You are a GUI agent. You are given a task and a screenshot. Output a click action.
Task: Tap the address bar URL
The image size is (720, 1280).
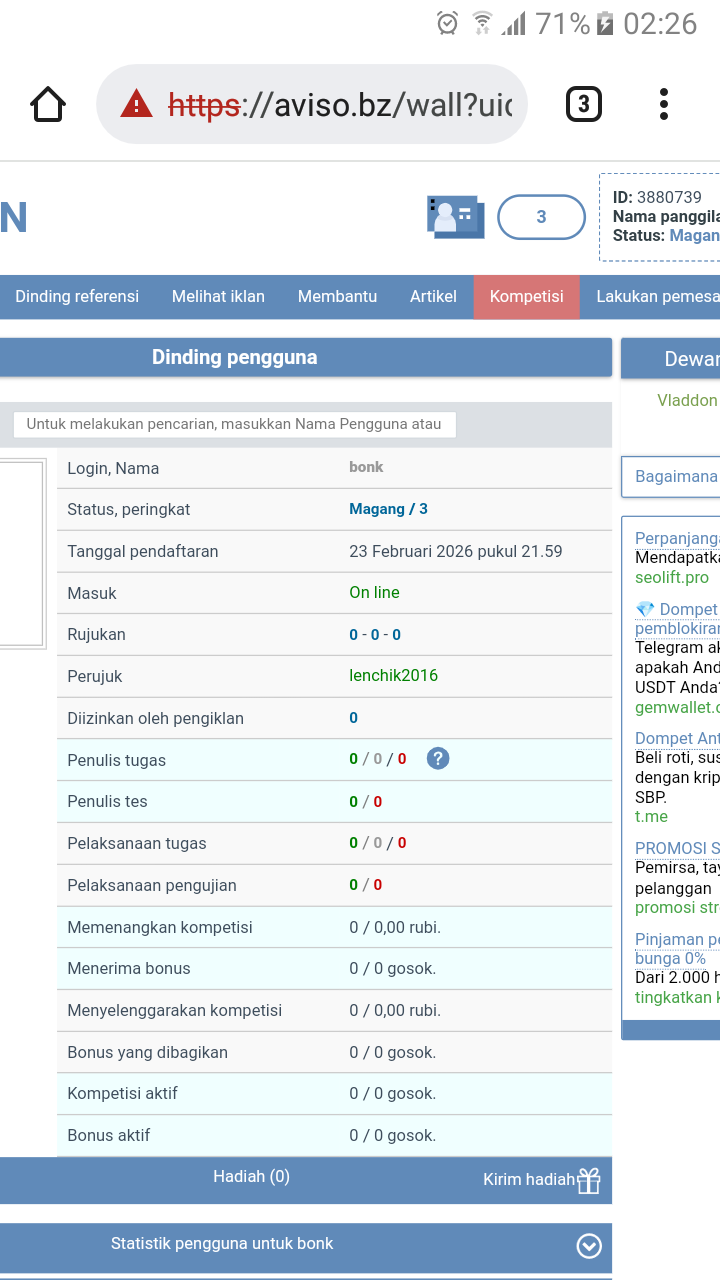340,104
